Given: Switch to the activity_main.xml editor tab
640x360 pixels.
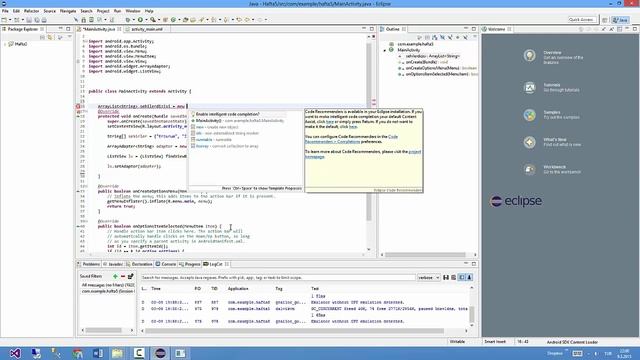Looking at the screenshot, I should (x=146, y=29).
